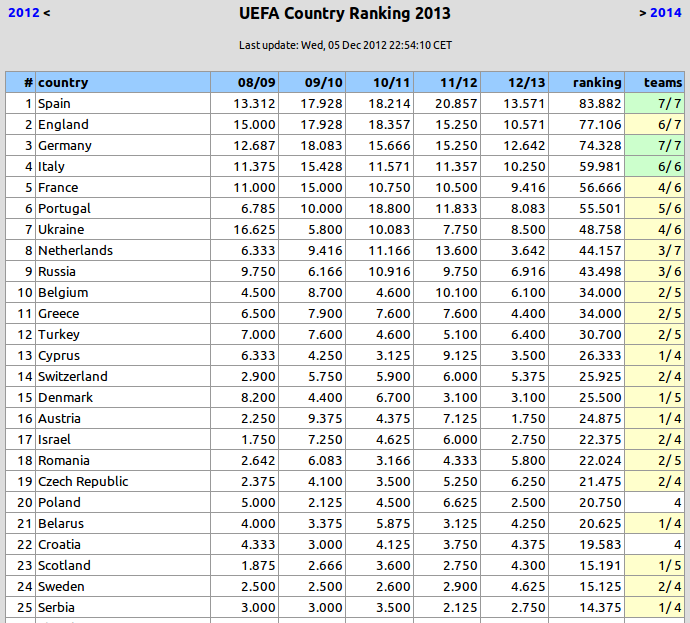The image size is (690, 623).
Task: Click the 'Last update' timestamp text
Action: click(345, 45)
